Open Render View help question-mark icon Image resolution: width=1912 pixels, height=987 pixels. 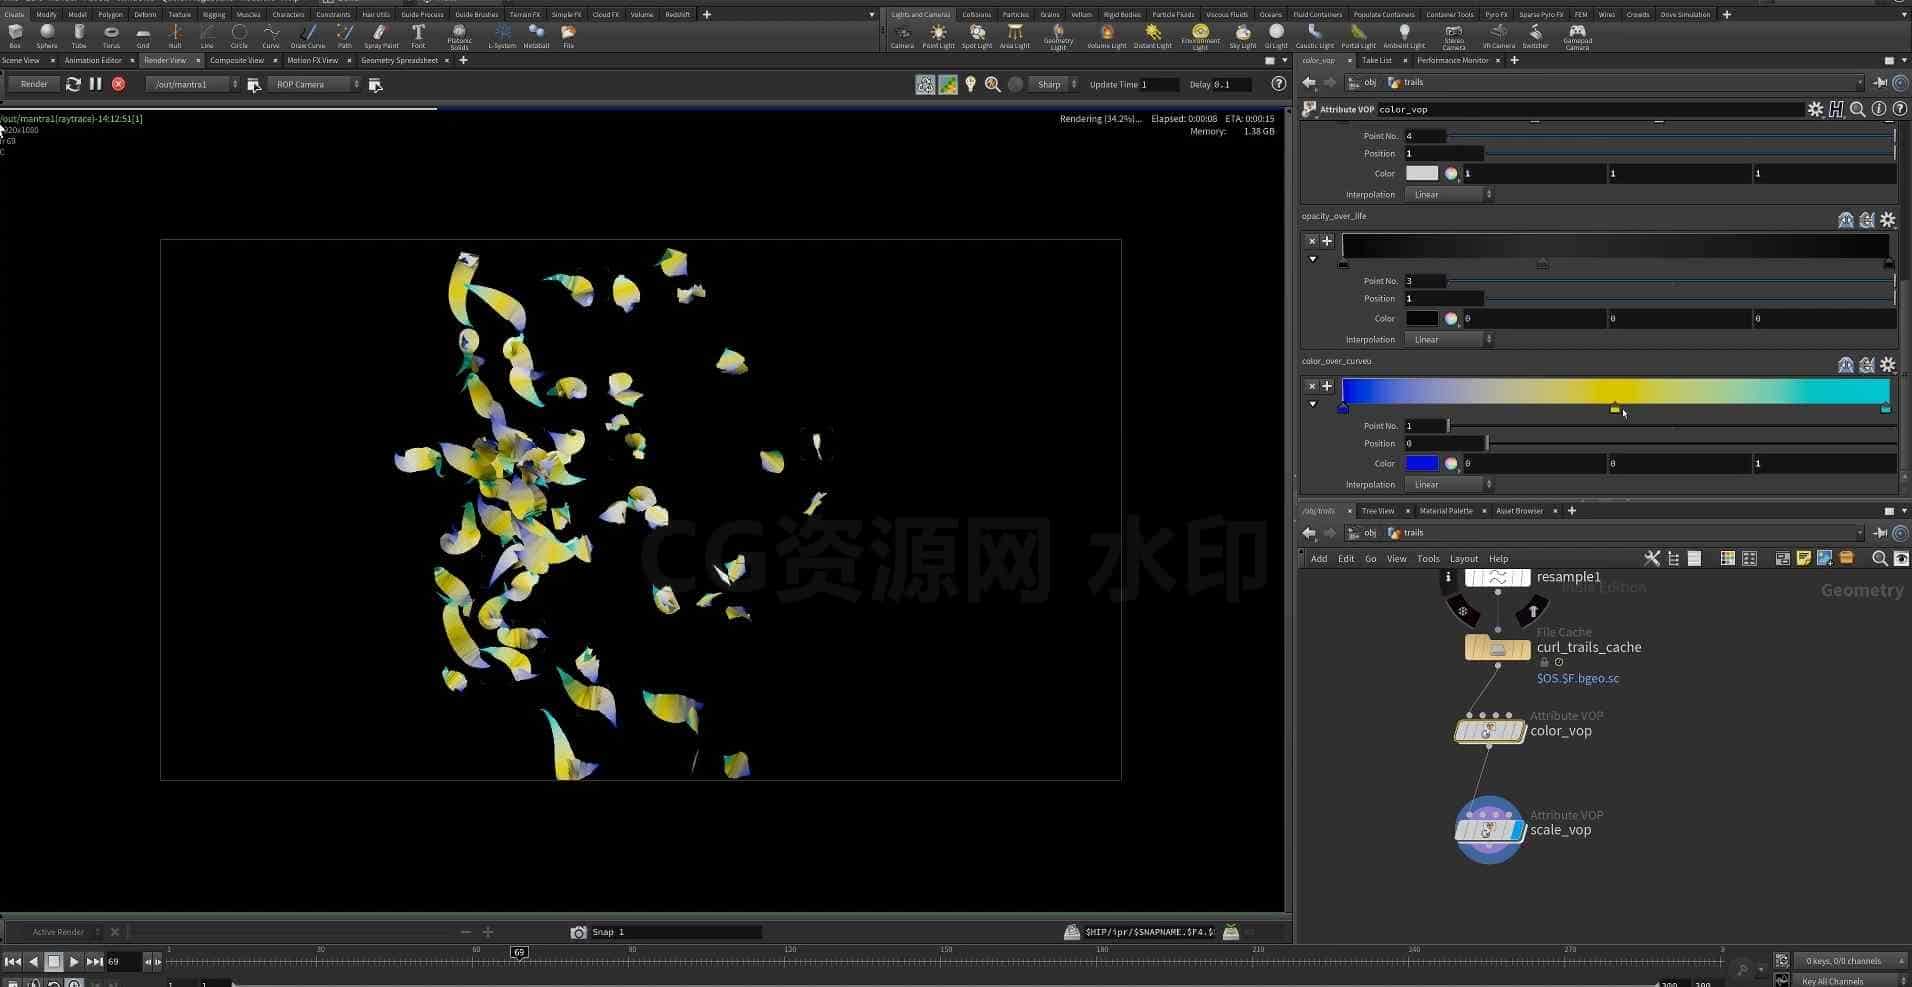point(1278,84)
